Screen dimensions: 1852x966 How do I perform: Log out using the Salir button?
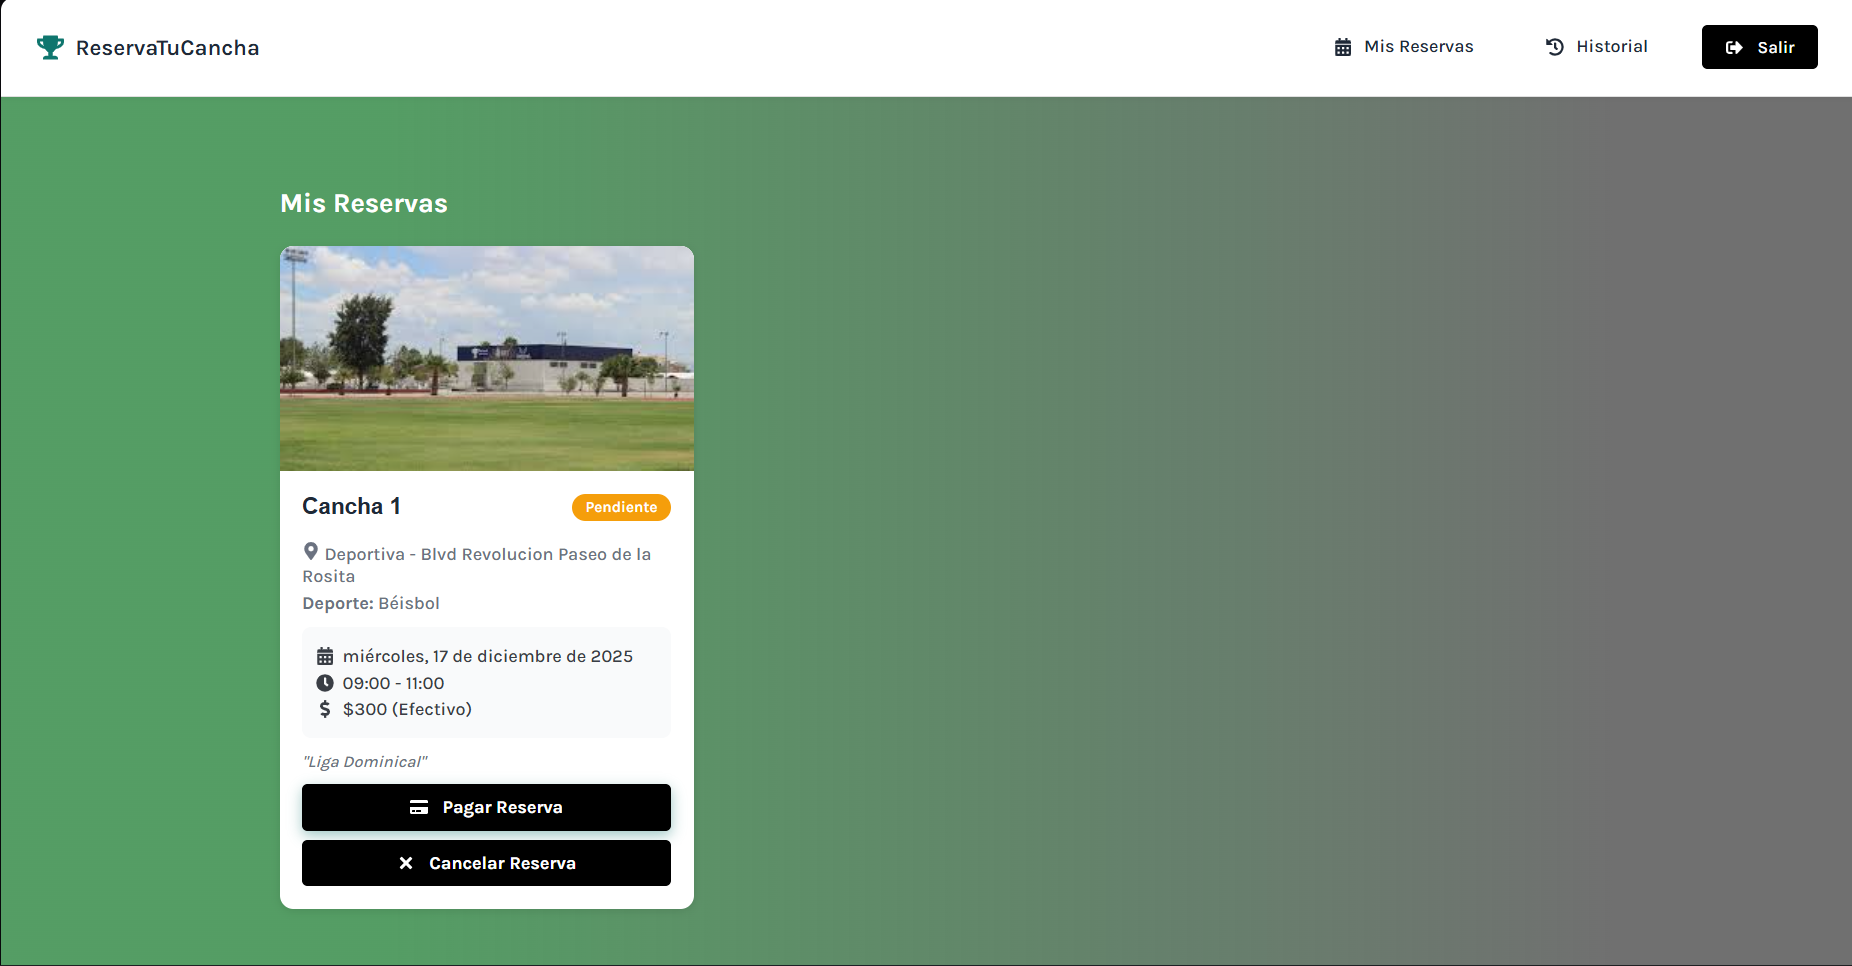[x=1760, y=47]
